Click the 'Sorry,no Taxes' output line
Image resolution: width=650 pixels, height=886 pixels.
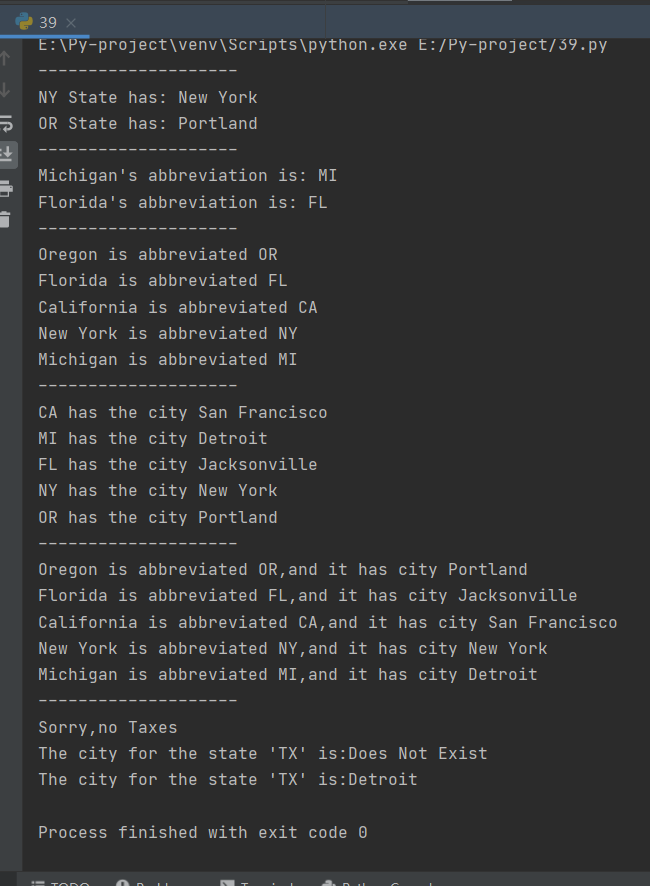click(x=108, y=727)
